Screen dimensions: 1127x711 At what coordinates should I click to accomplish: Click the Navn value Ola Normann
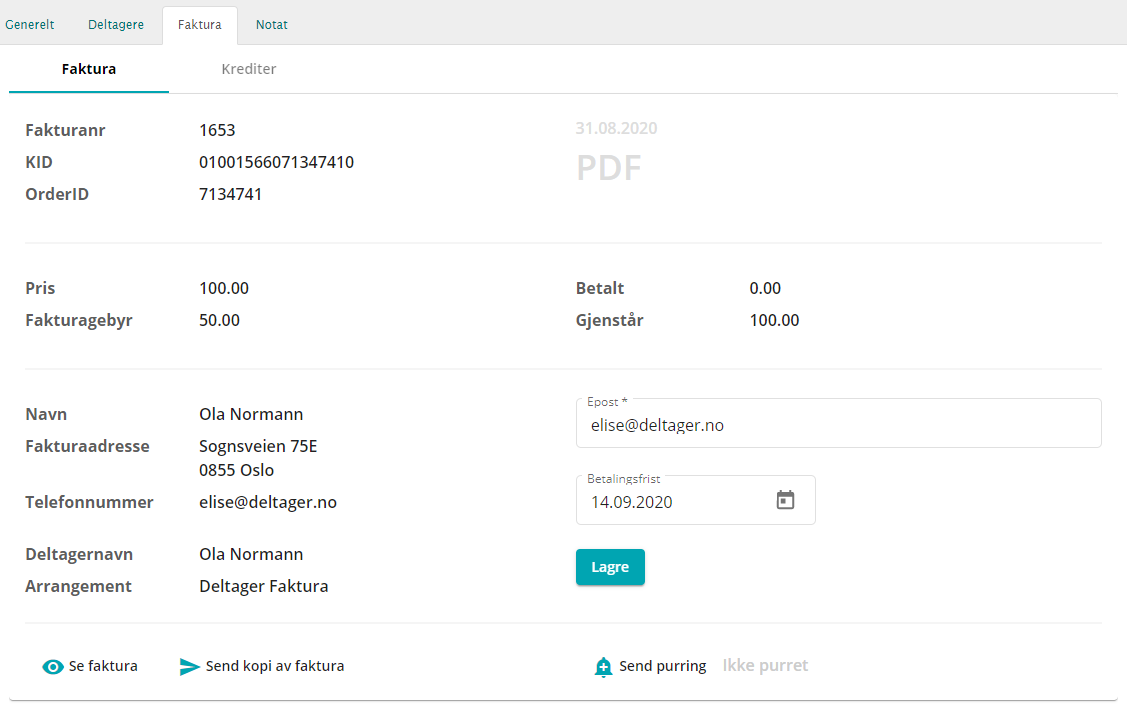[x=251, y=414]
